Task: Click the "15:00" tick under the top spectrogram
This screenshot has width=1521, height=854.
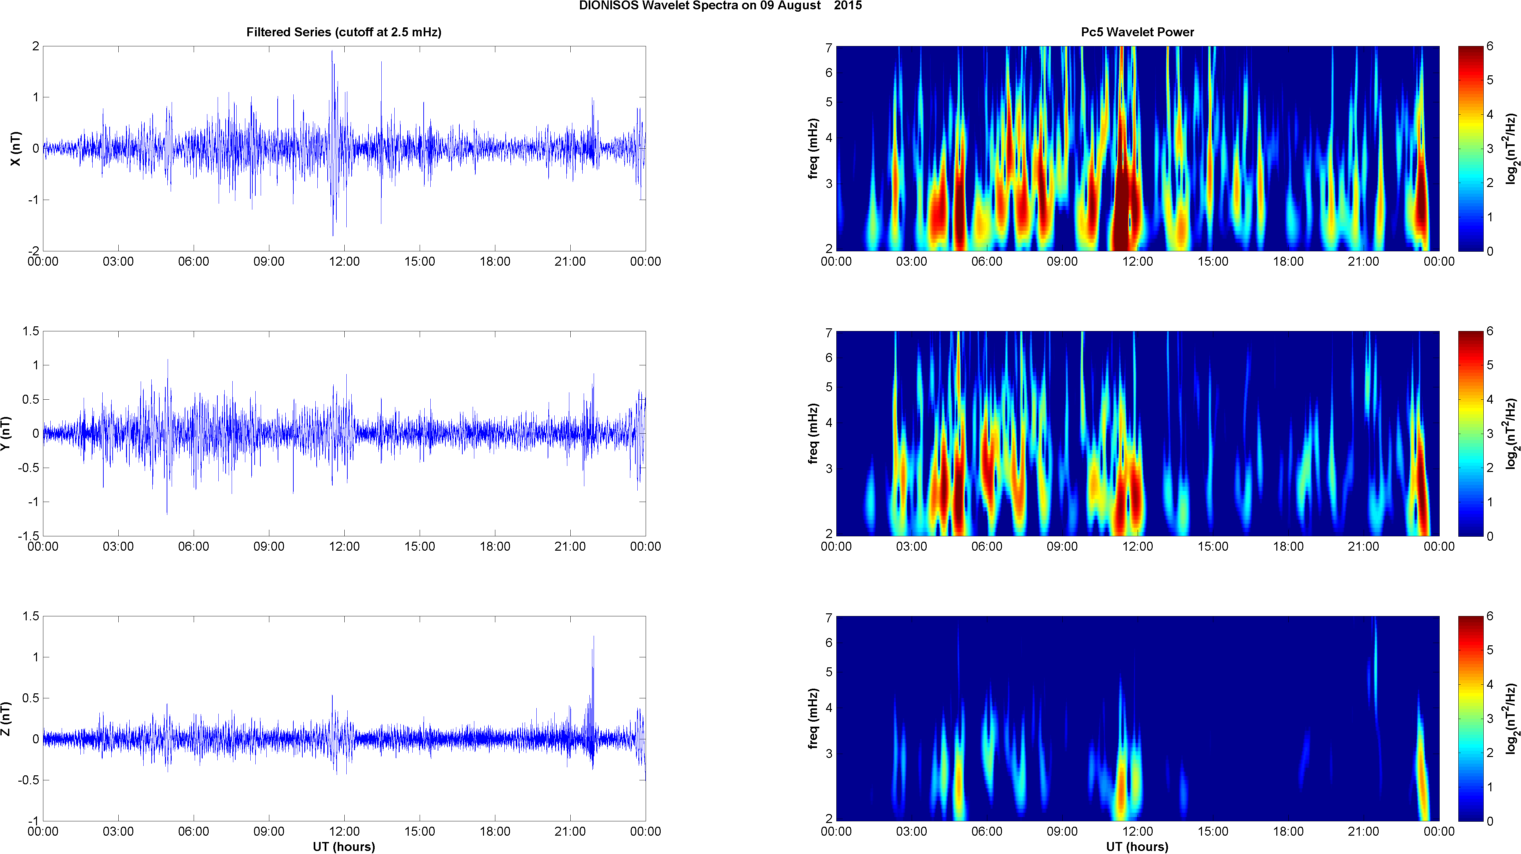Action: pyautogui.click(x=1213, y=262)
